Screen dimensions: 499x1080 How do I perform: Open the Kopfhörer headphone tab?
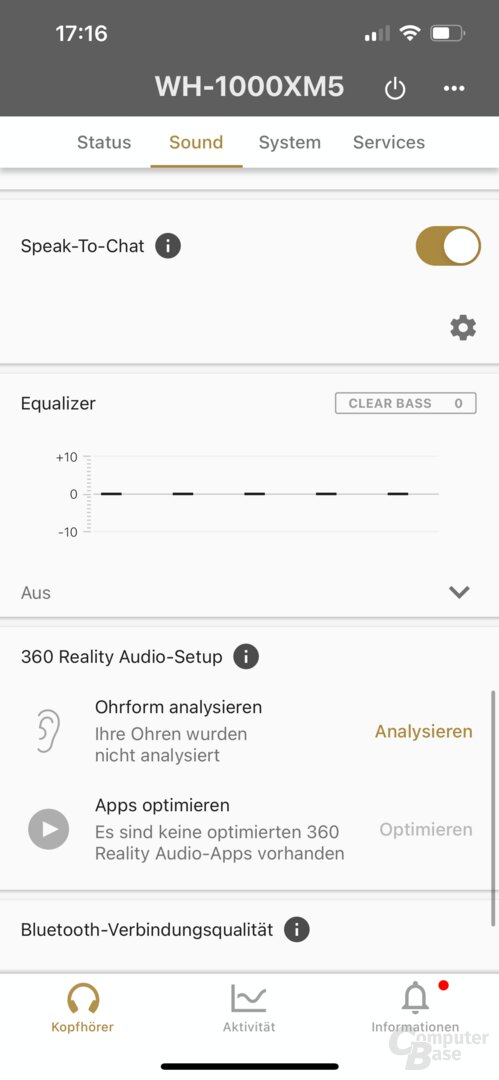tap(83, 1007)
